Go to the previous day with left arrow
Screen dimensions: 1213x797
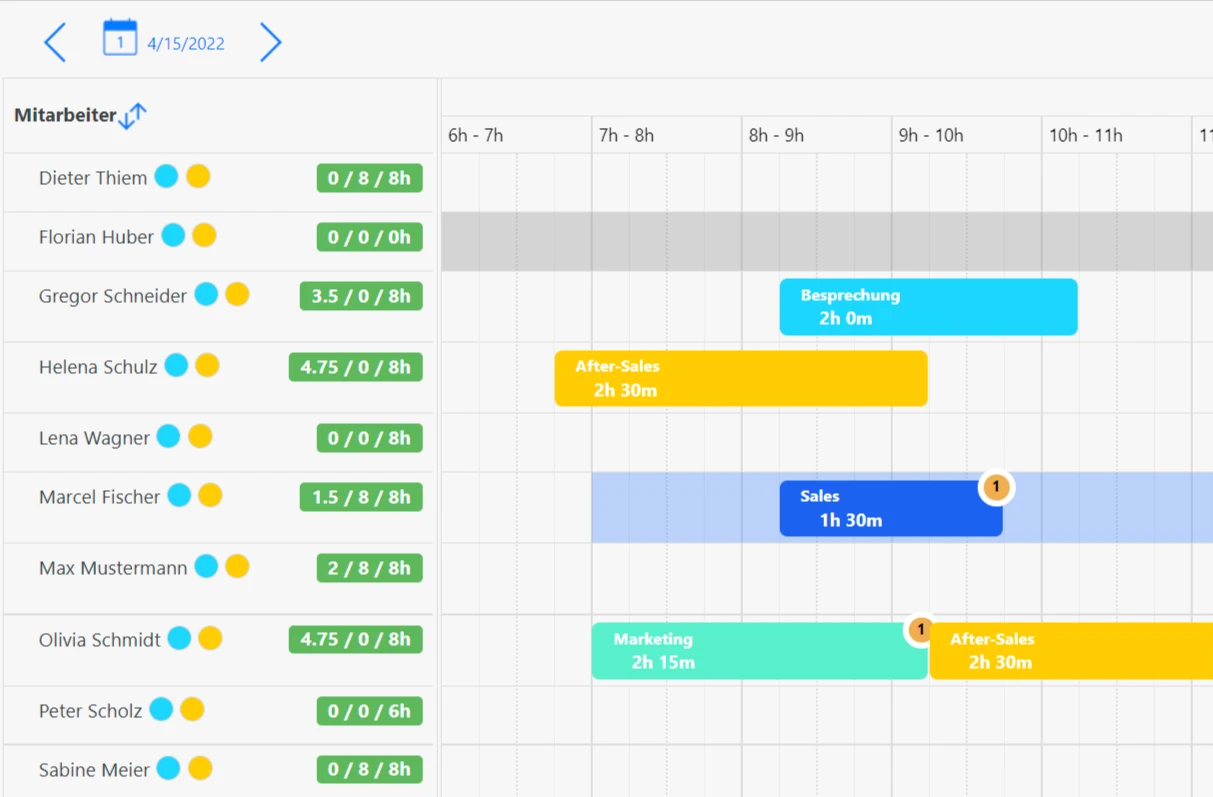pos(55,43)
